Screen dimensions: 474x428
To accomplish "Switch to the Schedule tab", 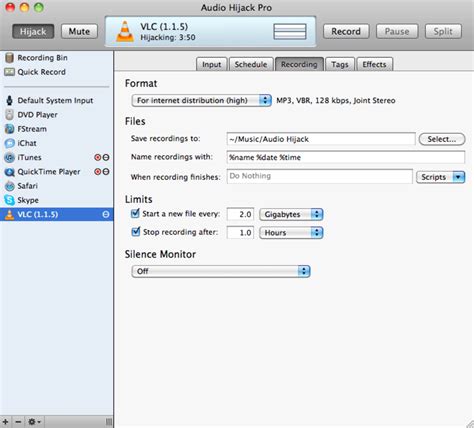I will tap(251, 64).
